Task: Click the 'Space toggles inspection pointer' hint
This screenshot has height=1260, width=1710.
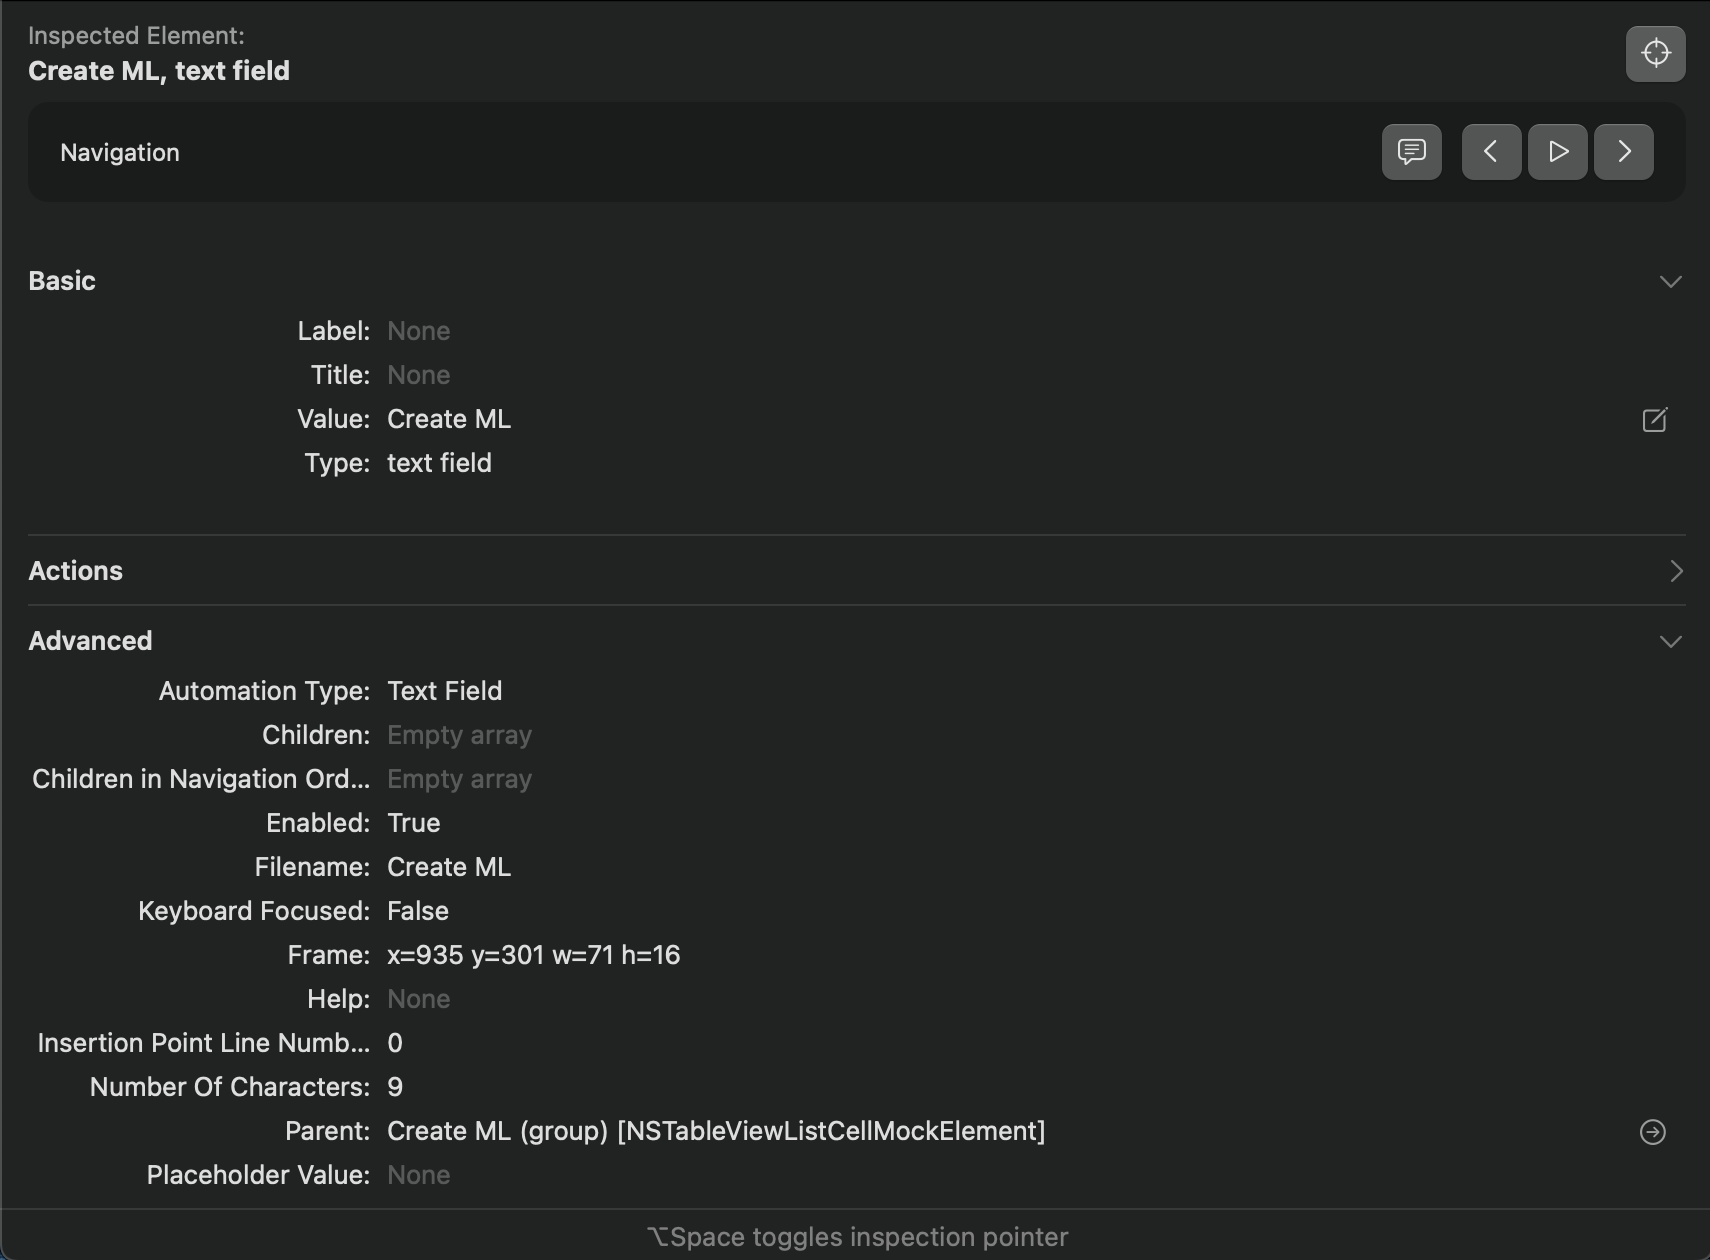Action: pos(857,1237)
